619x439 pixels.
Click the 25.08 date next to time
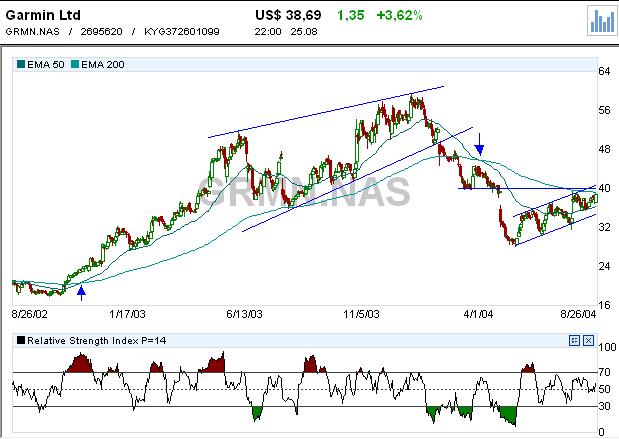pyautogui.click(x=304, y=32)
